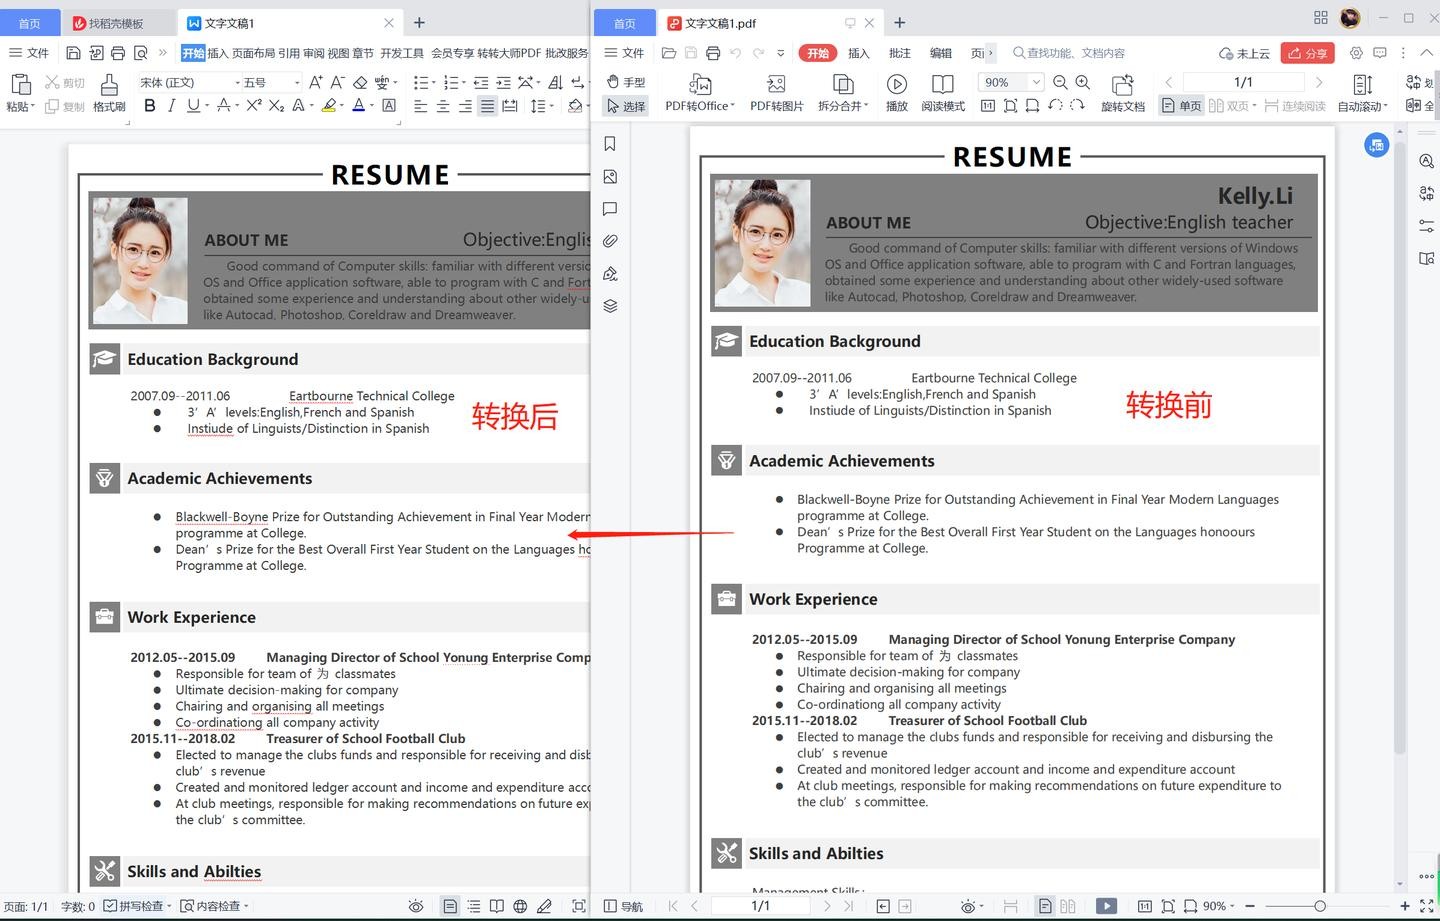Click the 阅读模式 reading mode button

942,91
